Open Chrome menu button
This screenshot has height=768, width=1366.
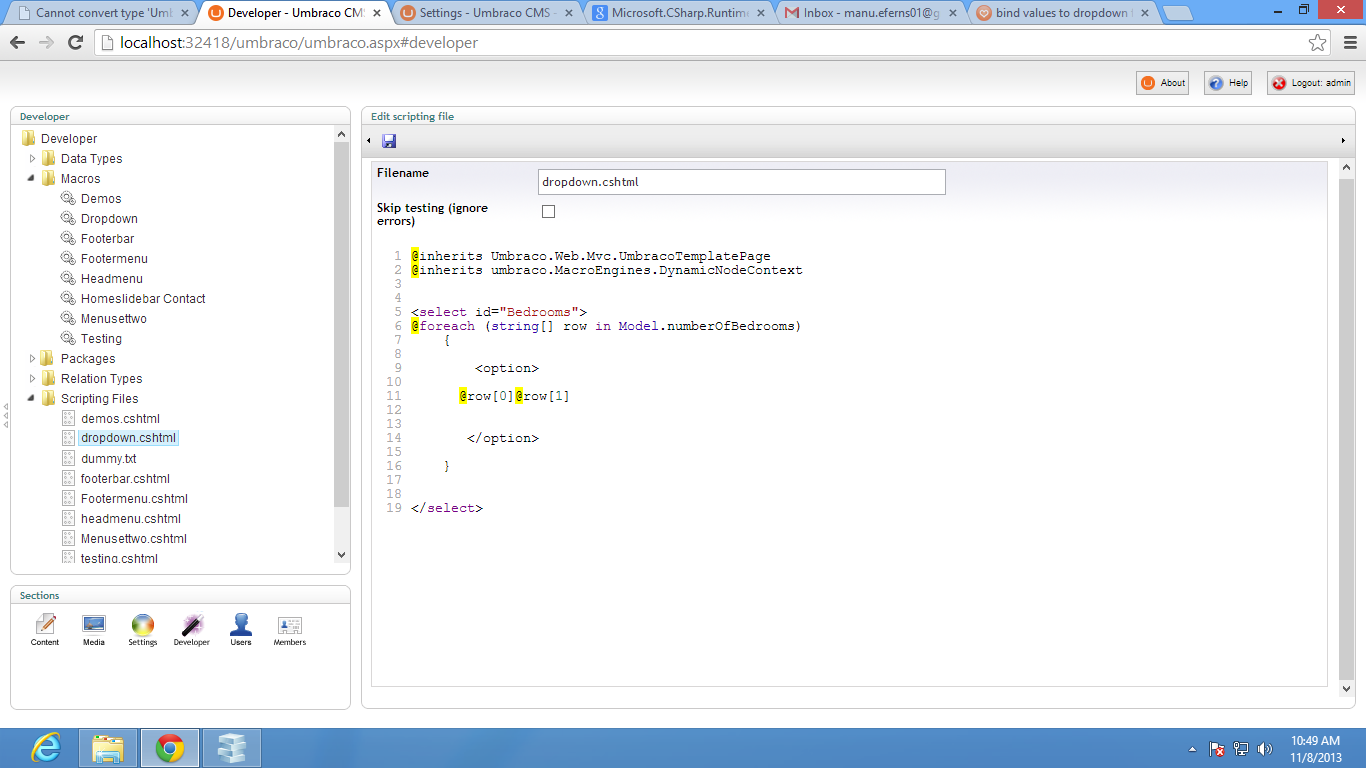pos(1348,43)
